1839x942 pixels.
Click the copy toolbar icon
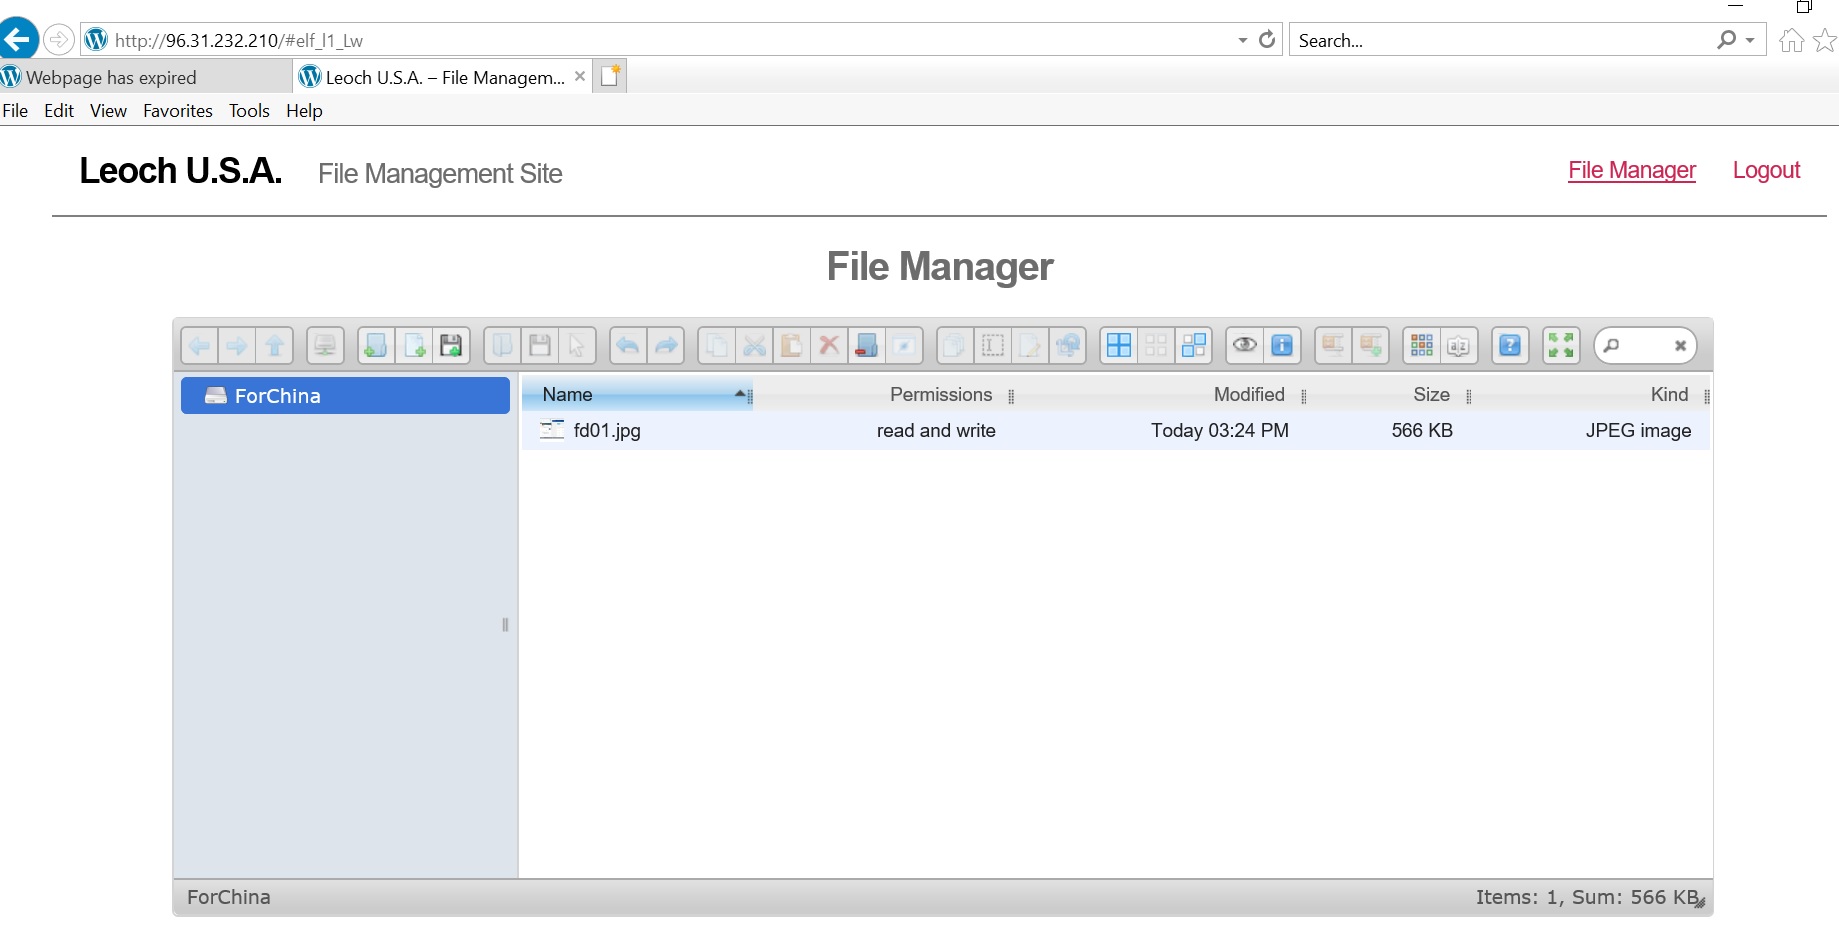716,346
